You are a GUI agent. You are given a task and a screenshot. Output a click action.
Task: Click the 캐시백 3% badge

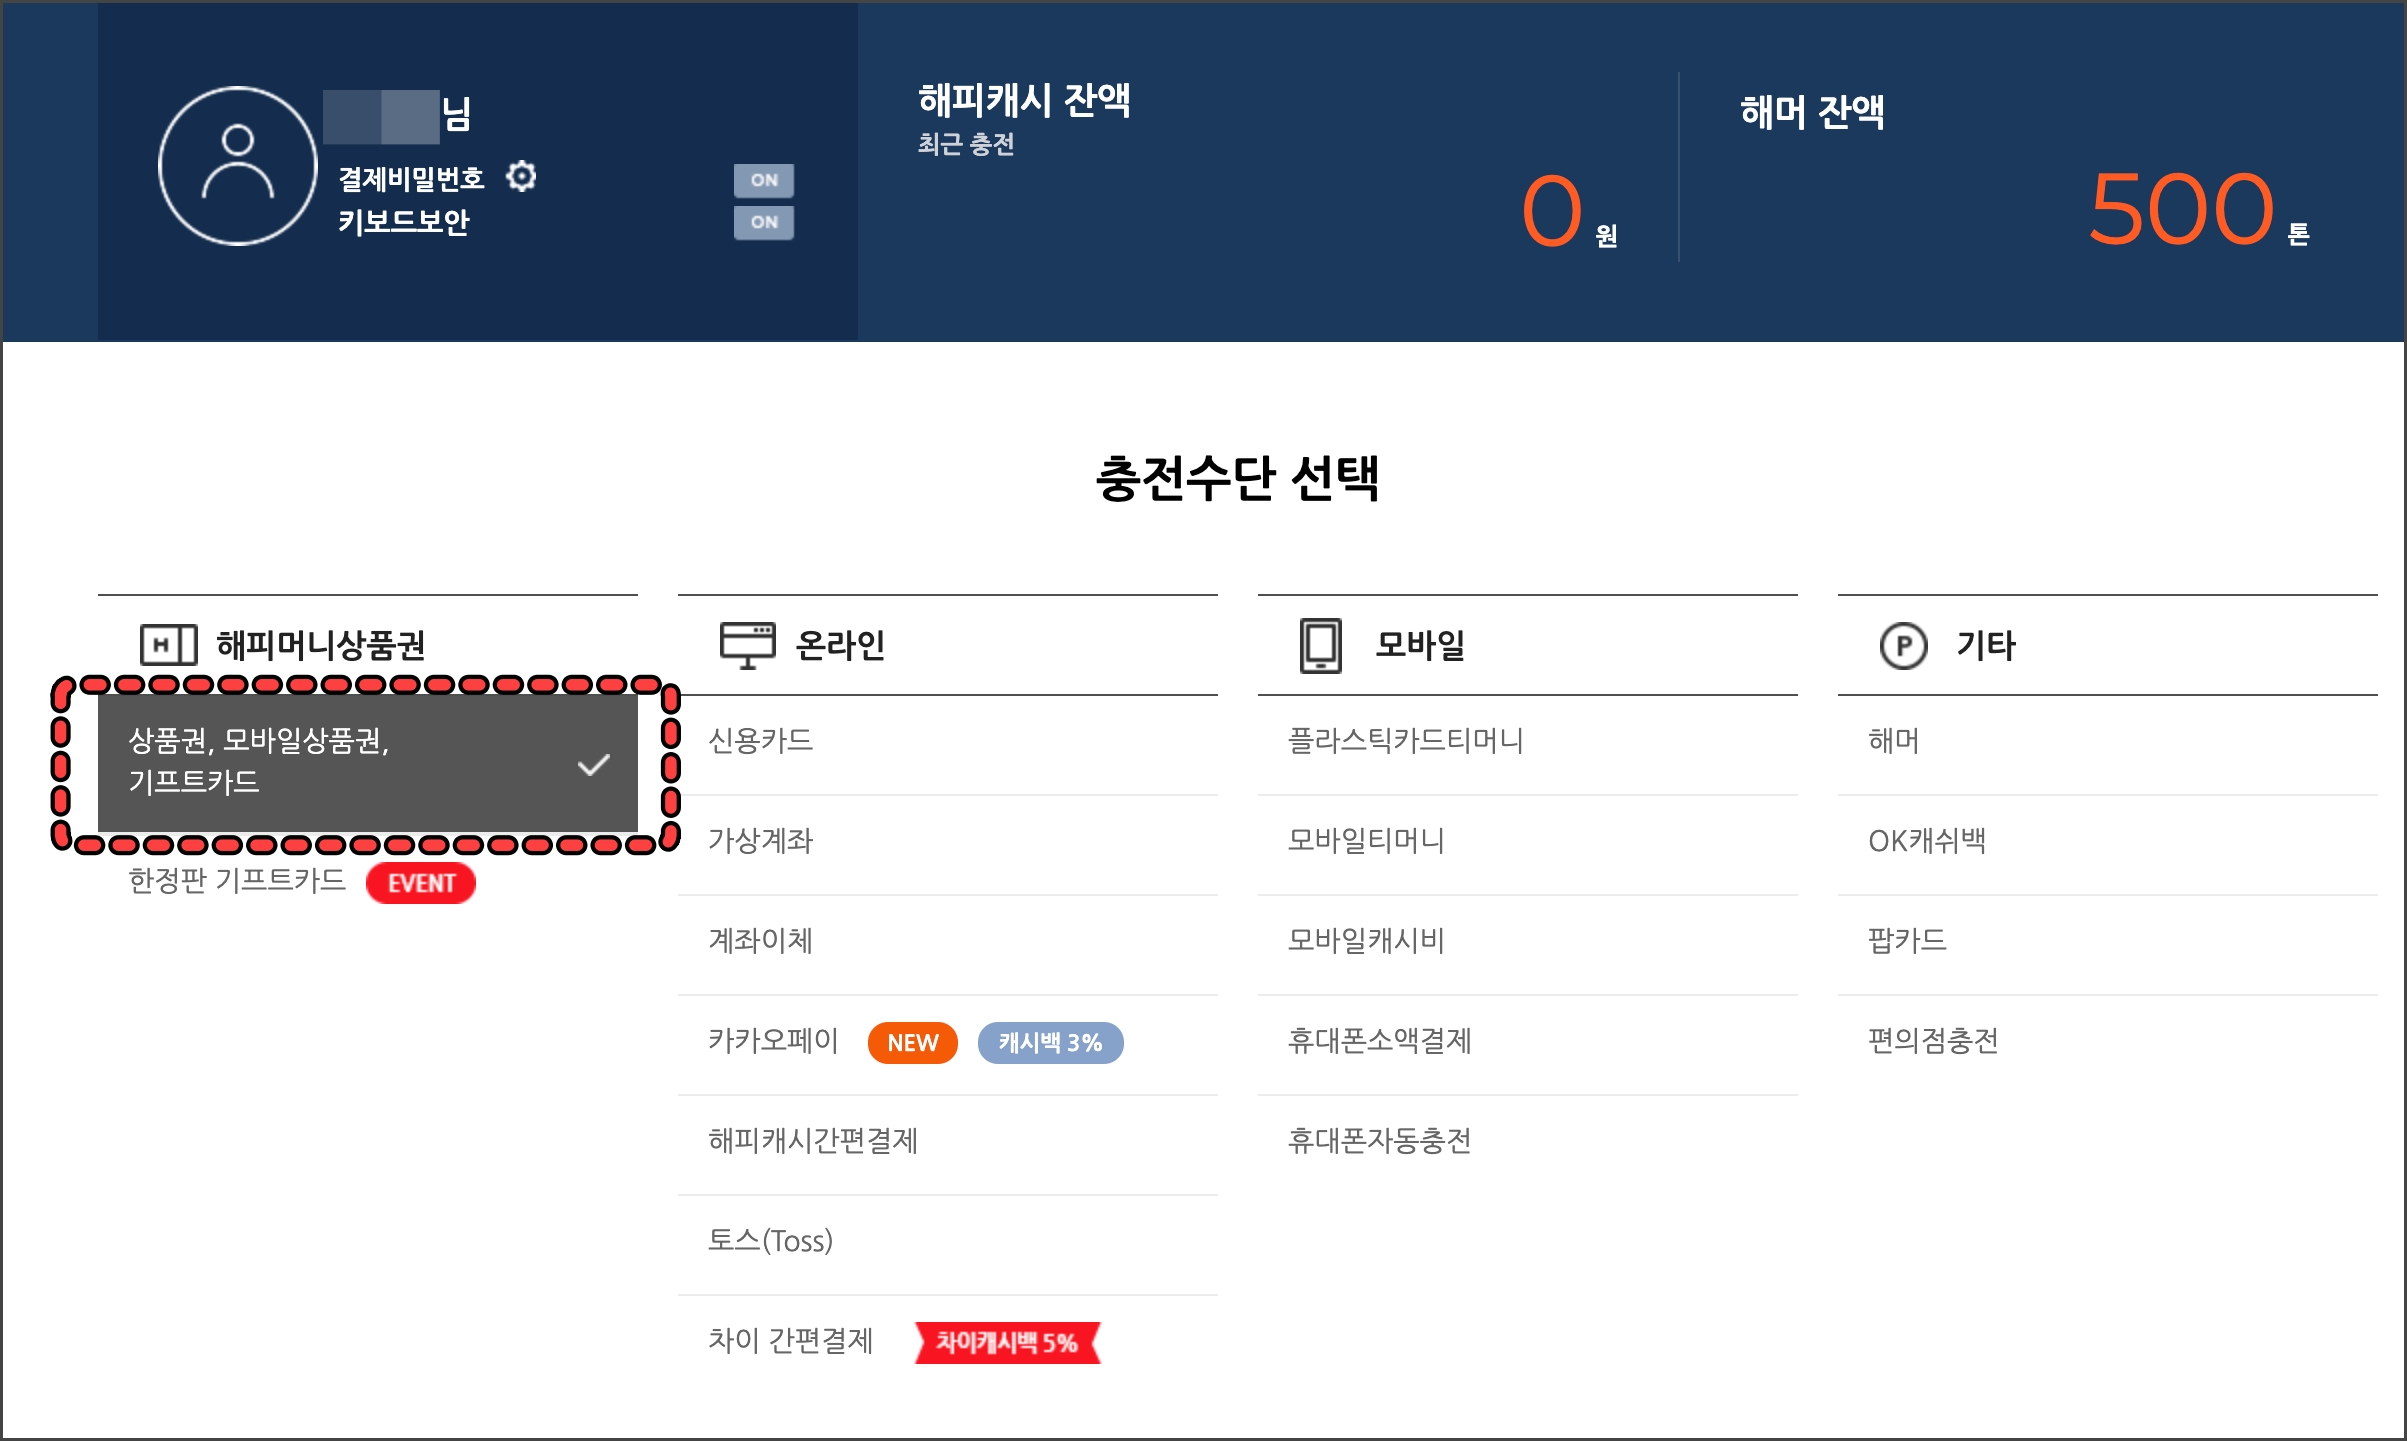coord(1050,1043)
